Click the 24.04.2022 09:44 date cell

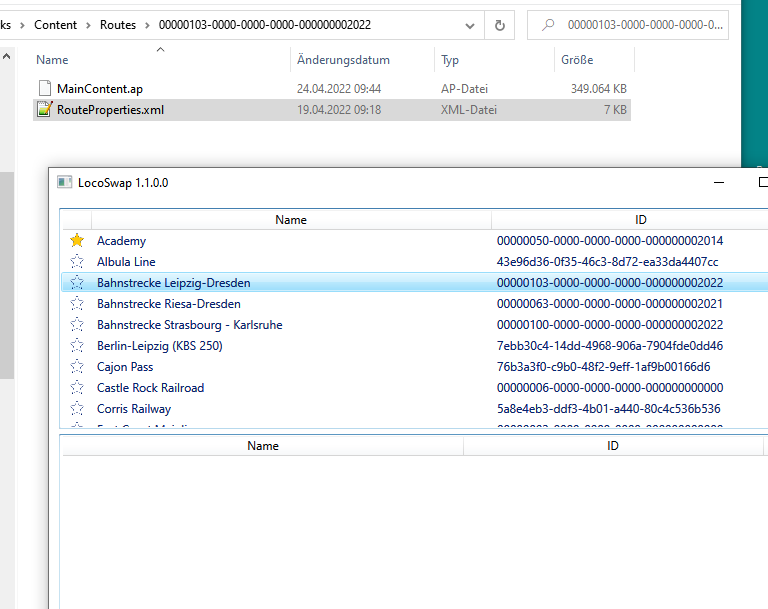[x=338, y=89]
